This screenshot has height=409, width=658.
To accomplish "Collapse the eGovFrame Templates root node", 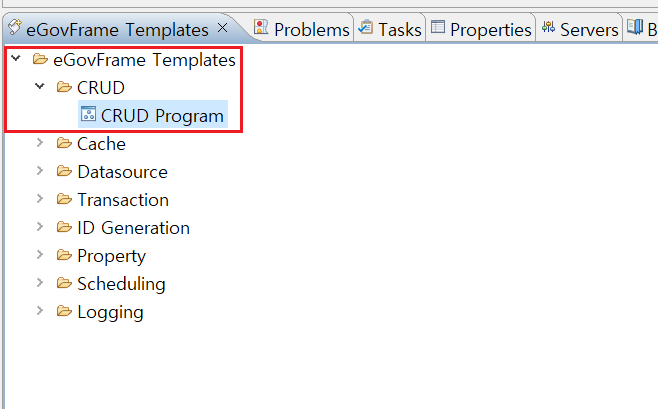I will tap(16, 59).
